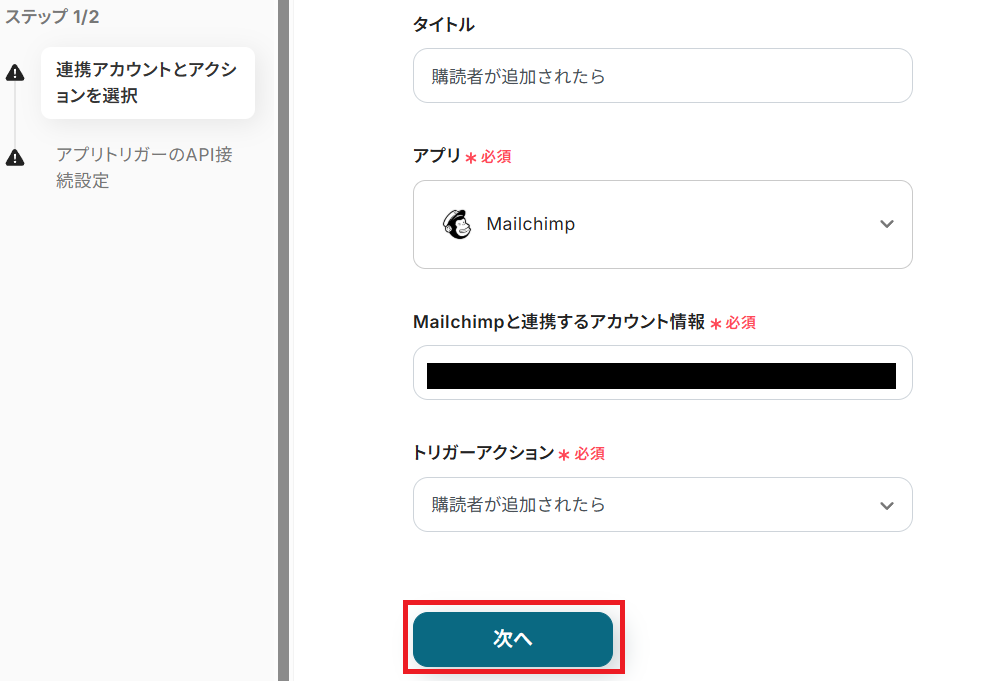Click the アプリ field label
The image size is (1003, 681).
437,156
